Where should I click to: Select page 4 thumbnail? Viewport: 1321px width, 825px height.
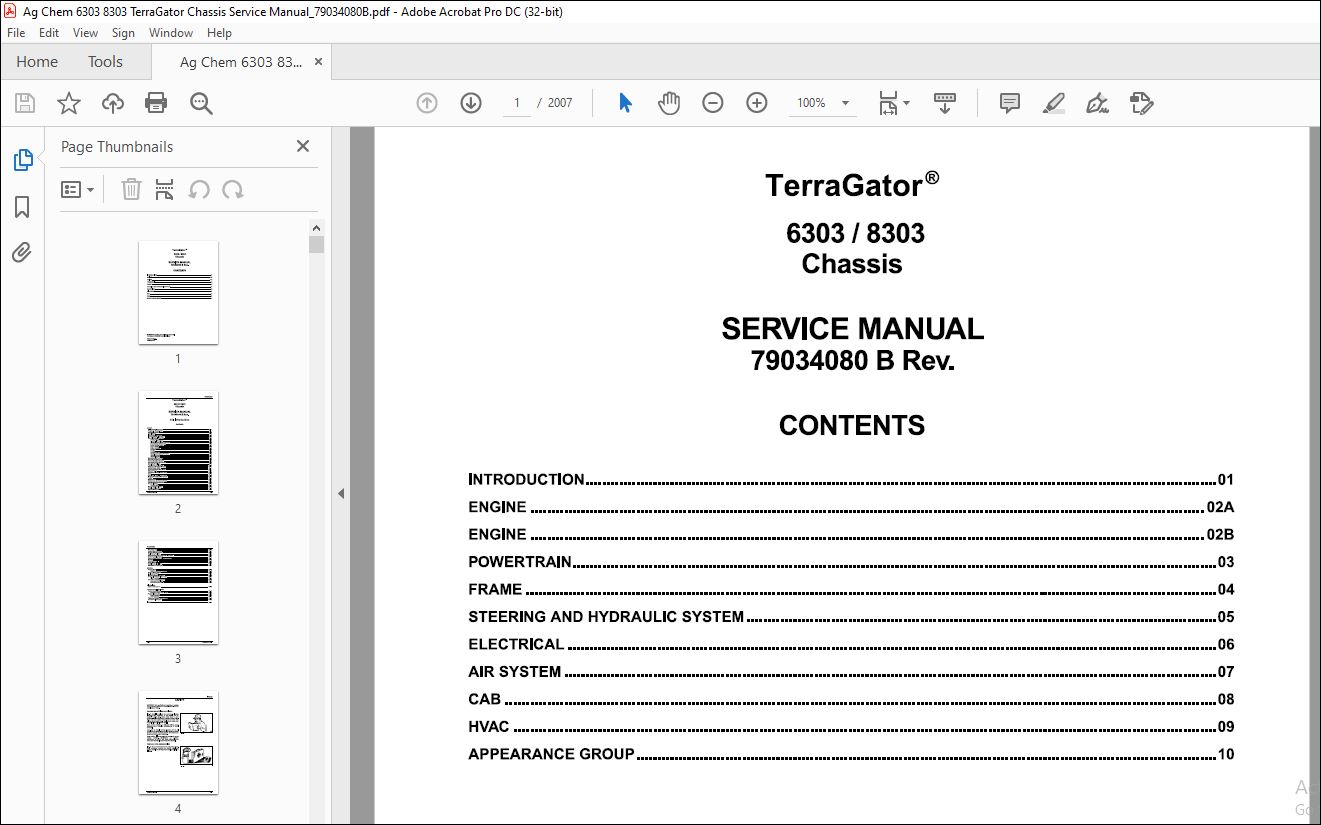(178, 742)
